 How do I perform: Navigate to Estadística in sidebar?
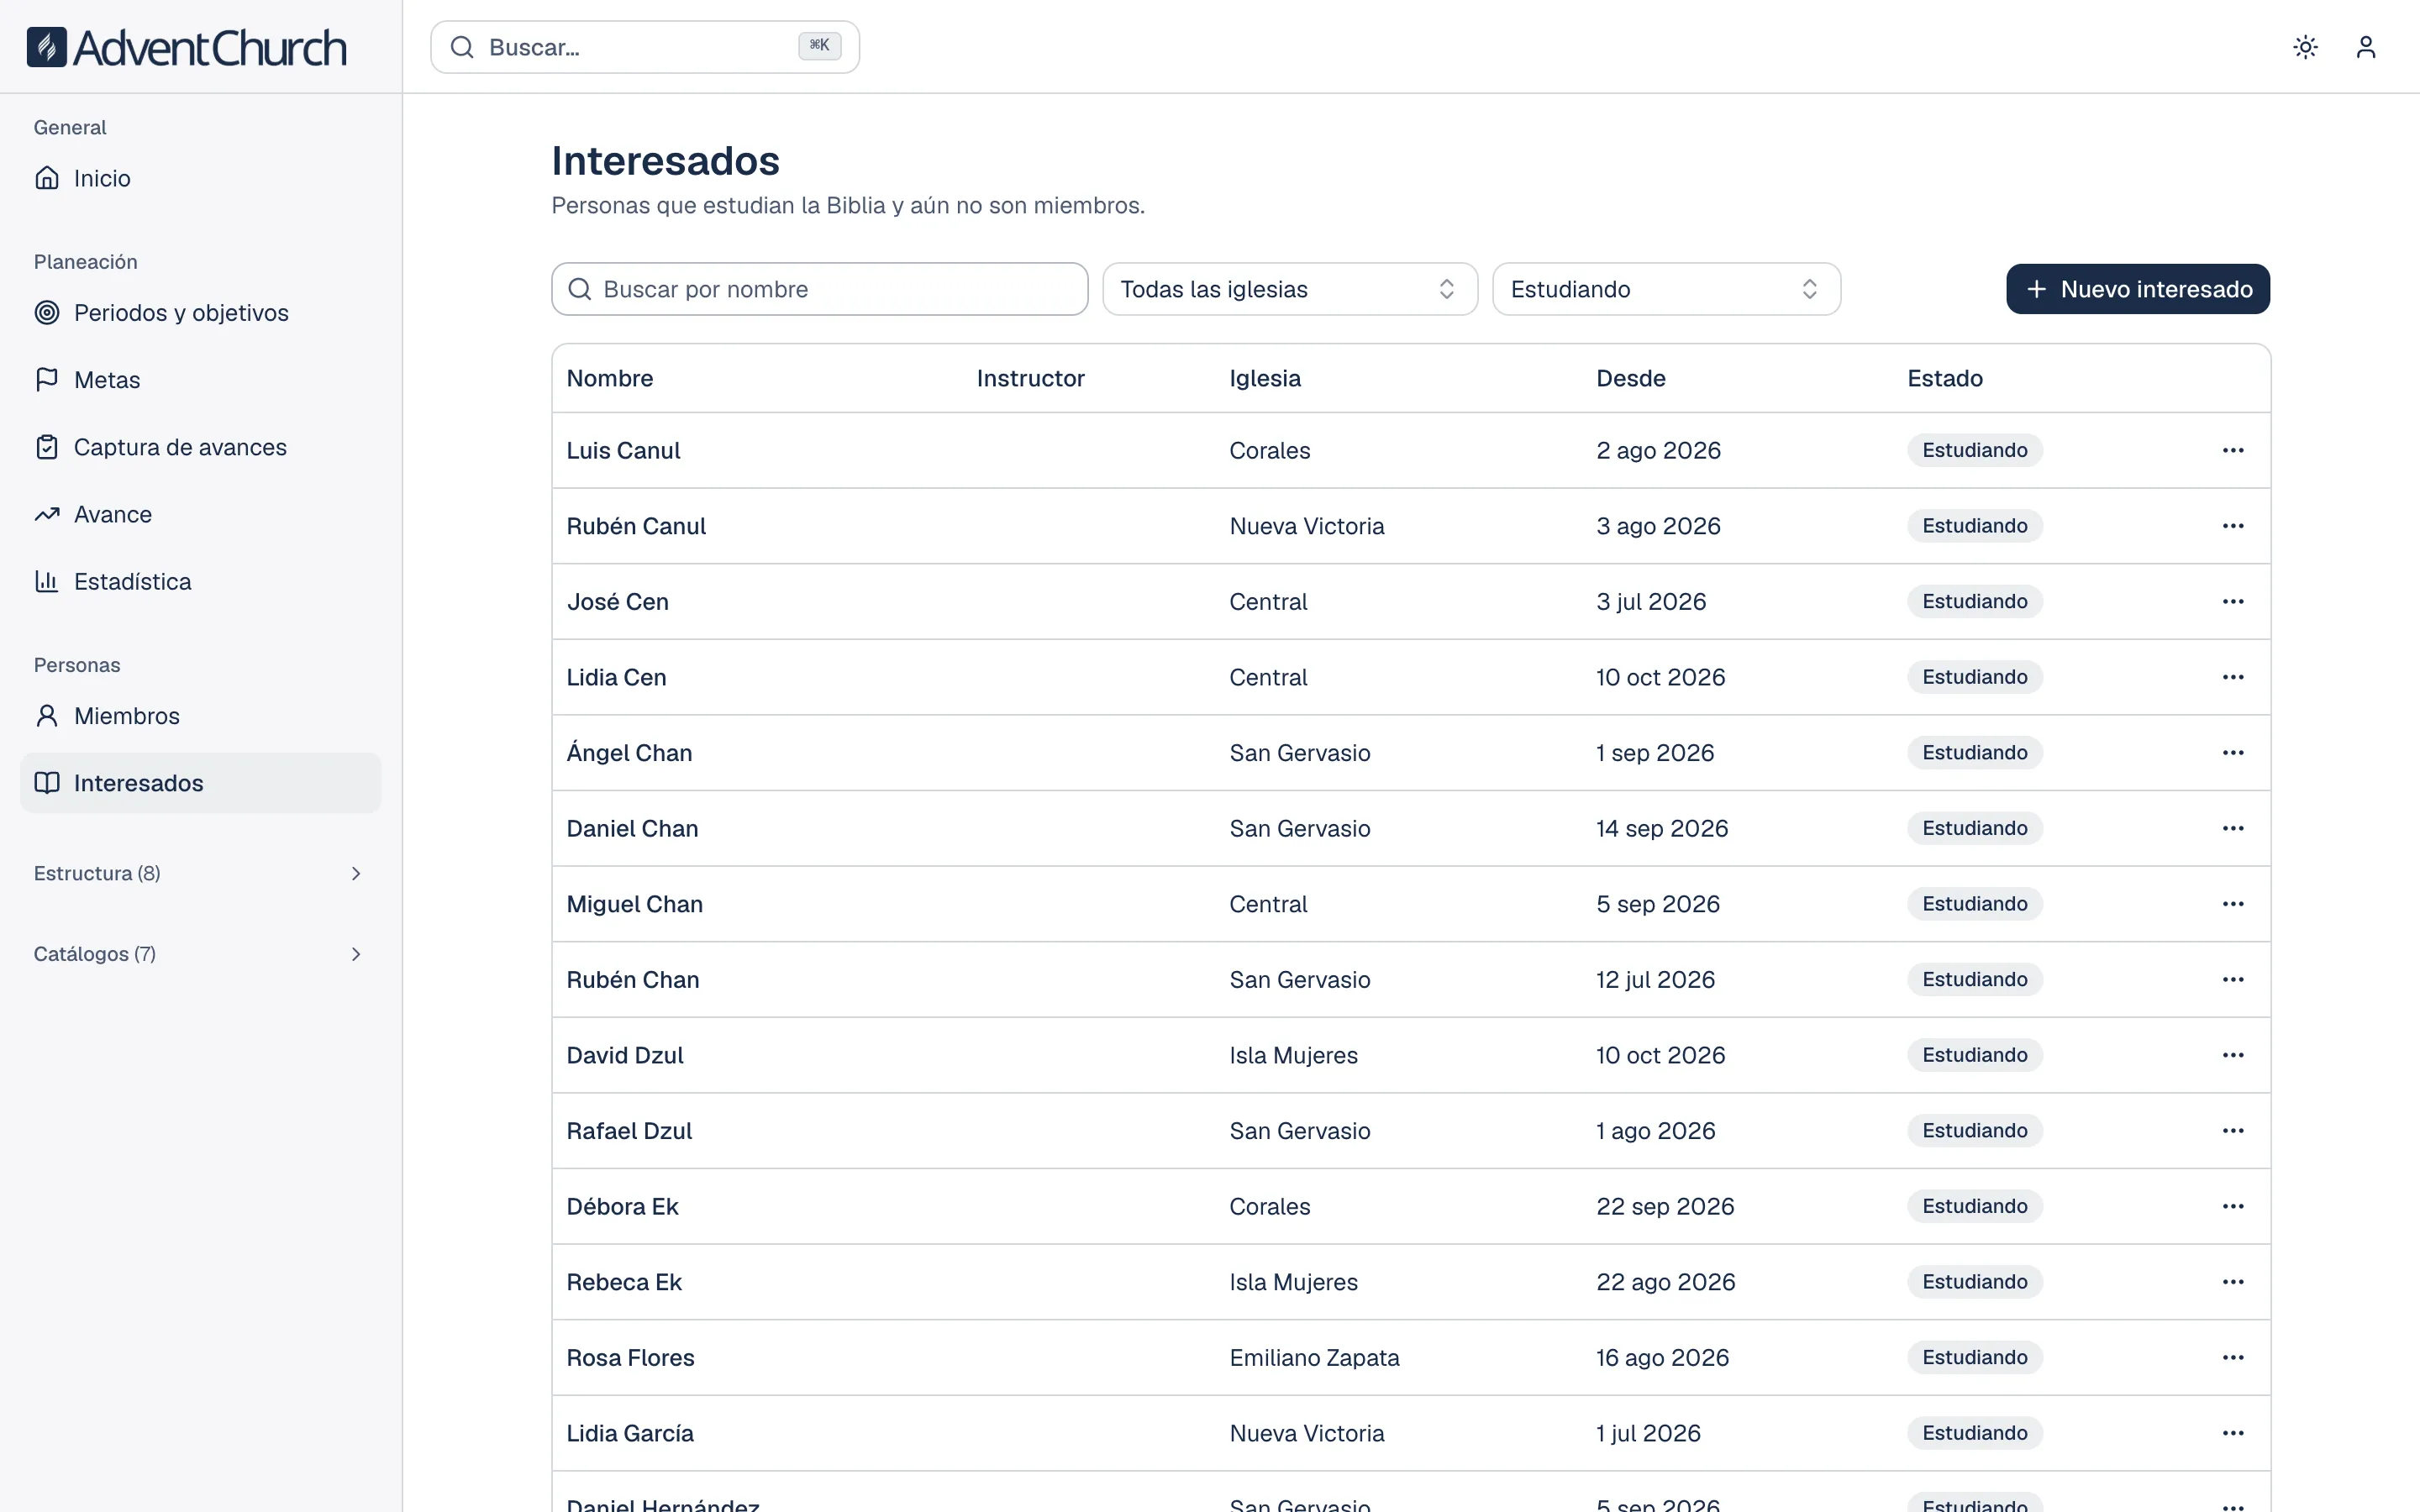coord(200,581)
